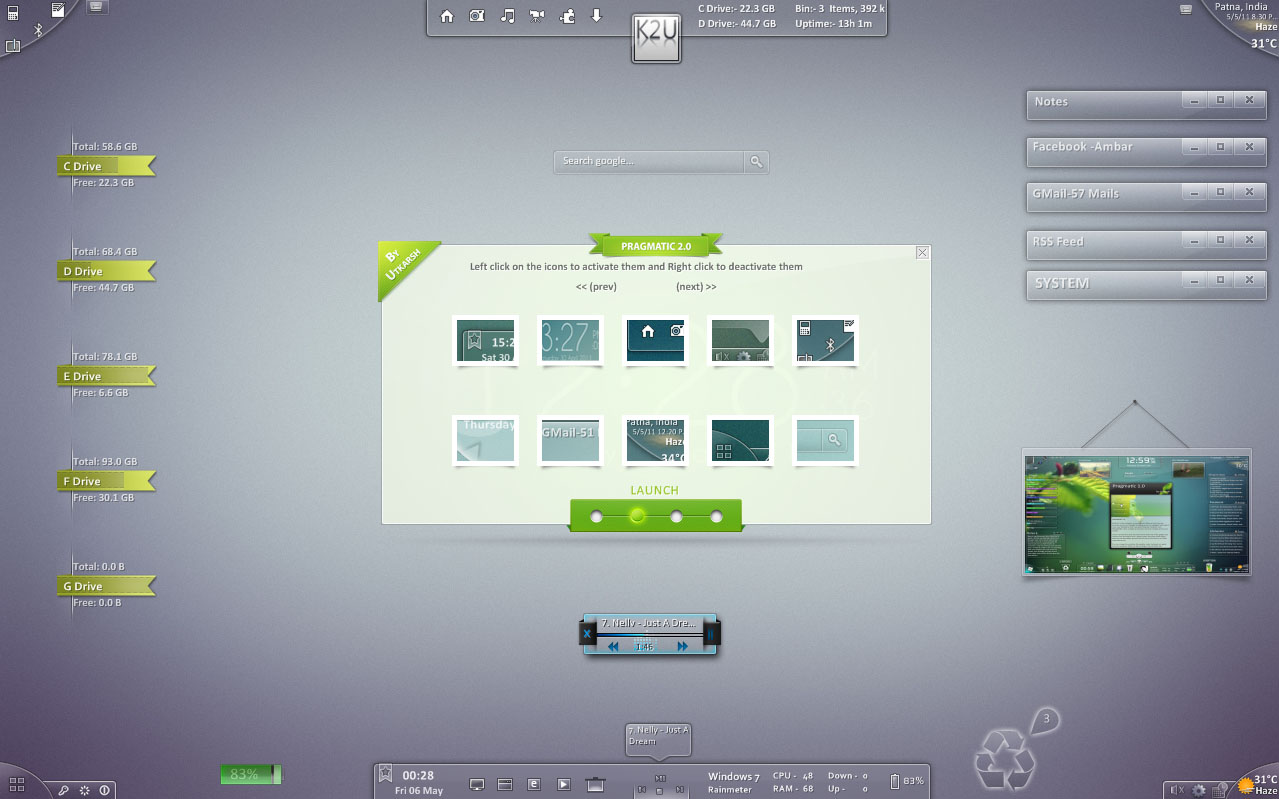Screen dimensions: 1279x799
Task: Close the Pragmatic 2.0 launcher window
Action: (x=922, y=253)
